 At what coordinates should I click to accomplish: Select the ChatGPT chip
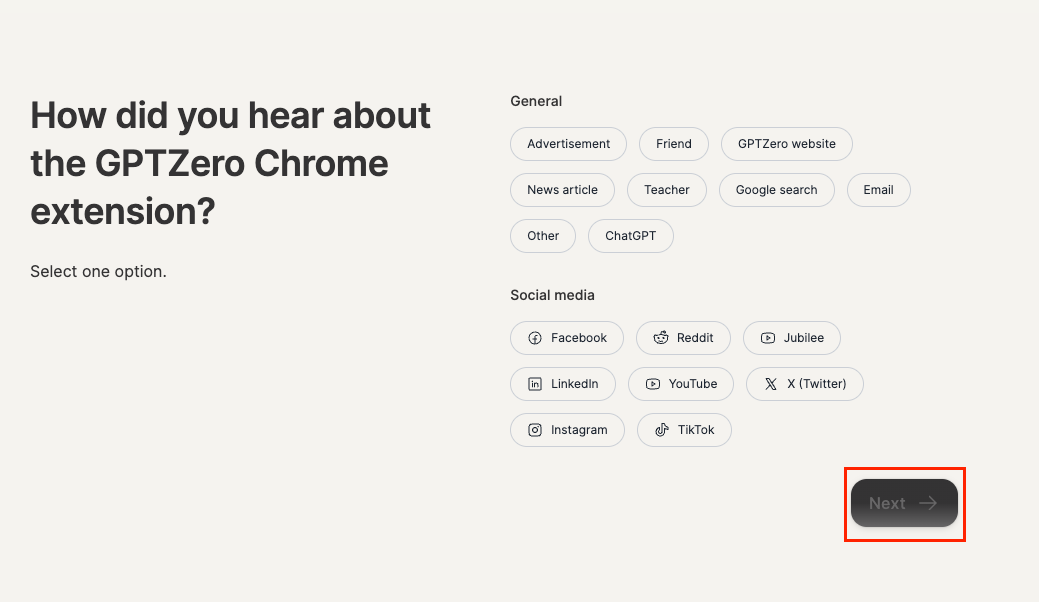coord(630,236)
